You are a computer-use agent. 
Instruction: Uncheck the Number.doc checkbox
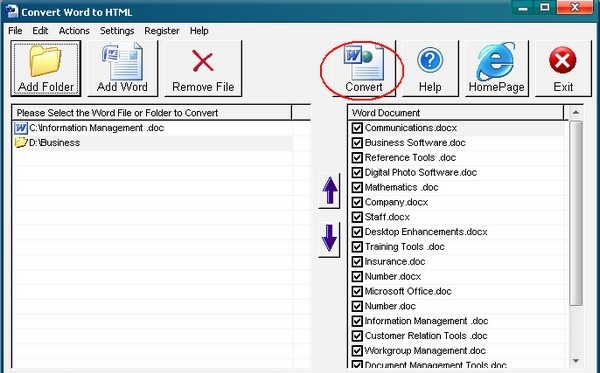[357, 306]
